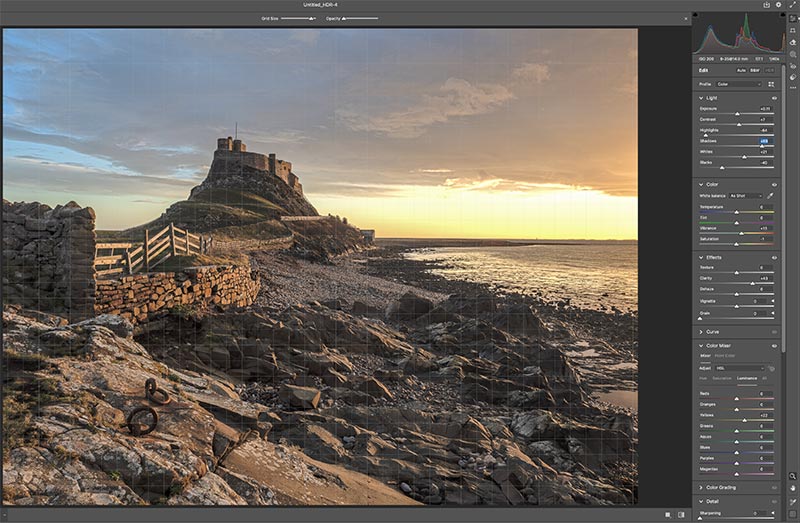The image size is (800, 523).
Task: Select the Crop and Rotate tool
Action: pyautogui.click(x=793, y=30)
